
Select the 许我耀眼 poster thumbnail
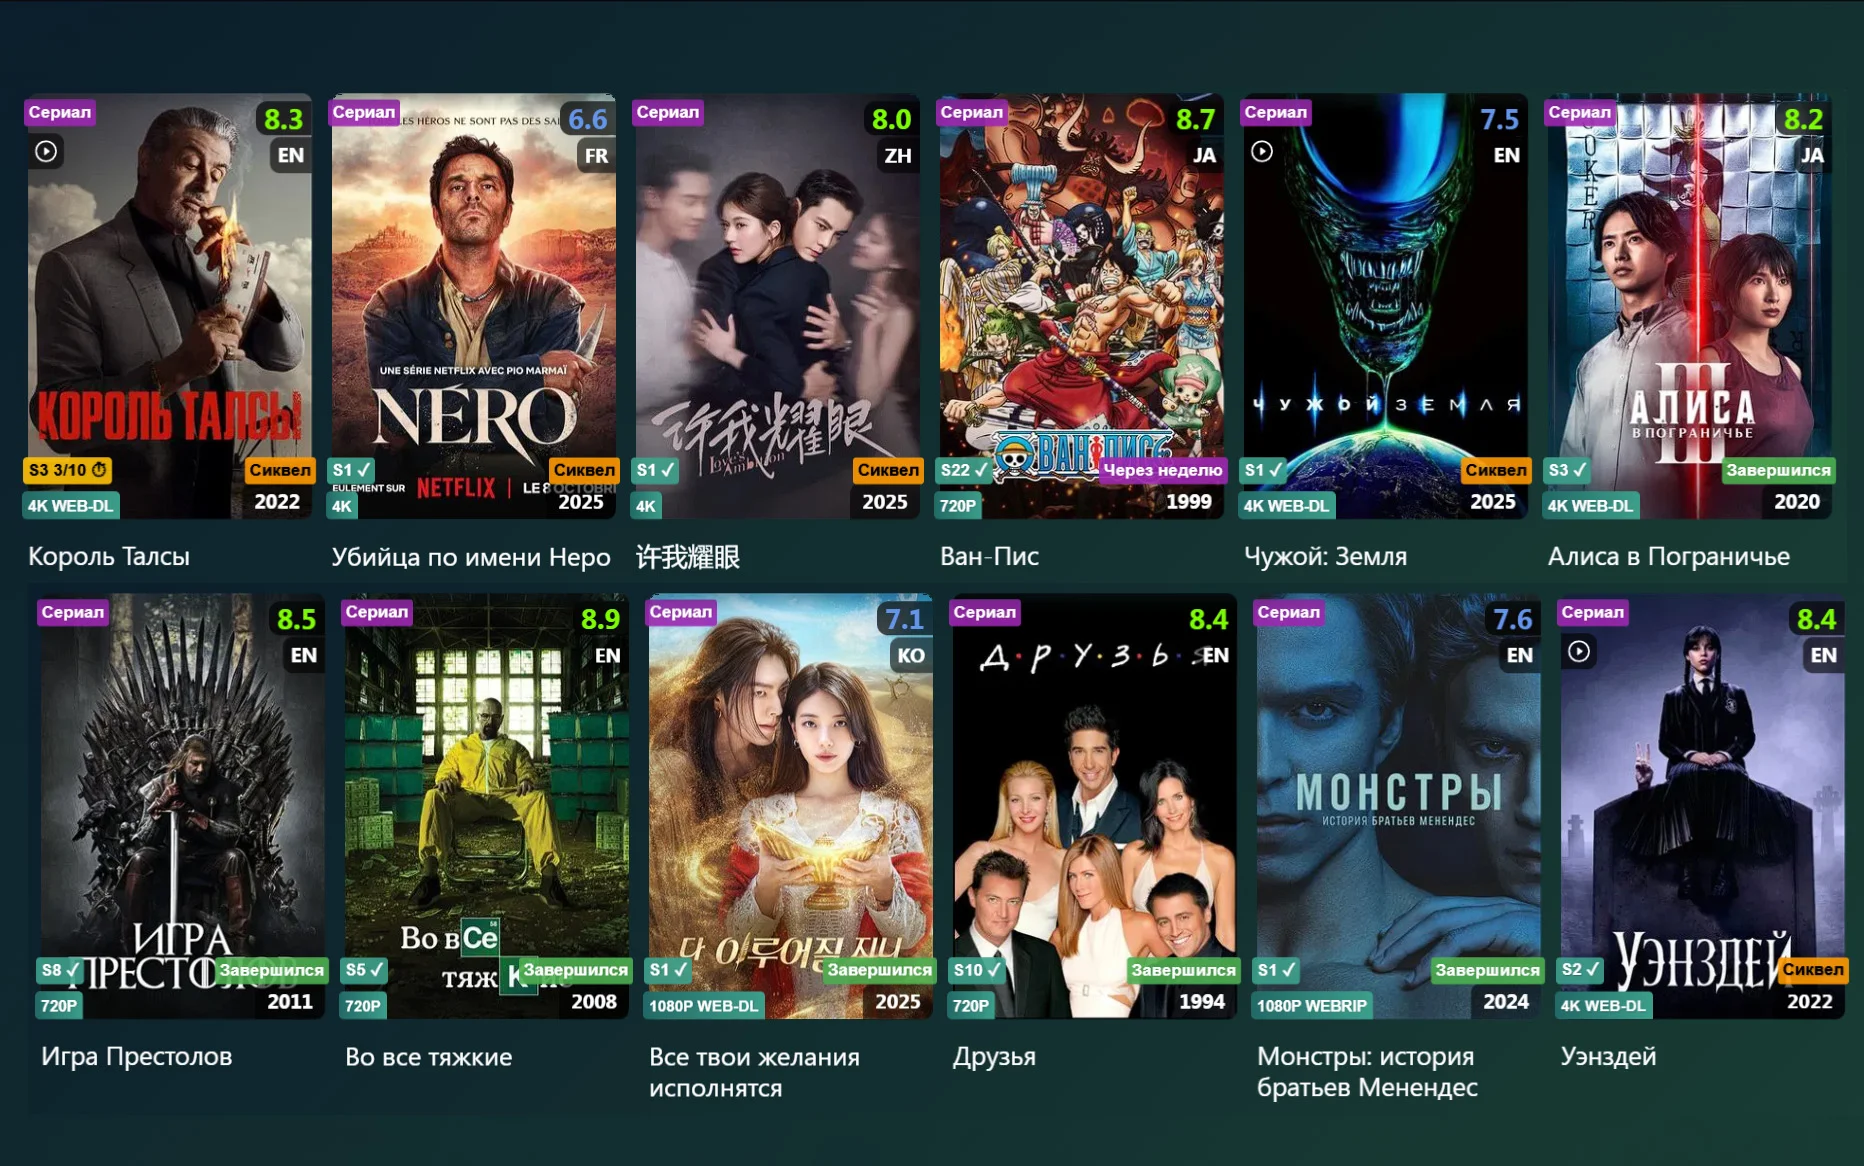point(777,306)
